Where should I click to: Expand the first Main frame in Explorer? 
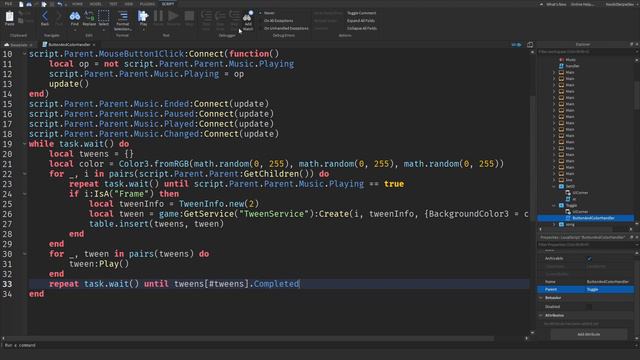pos(554,72)
